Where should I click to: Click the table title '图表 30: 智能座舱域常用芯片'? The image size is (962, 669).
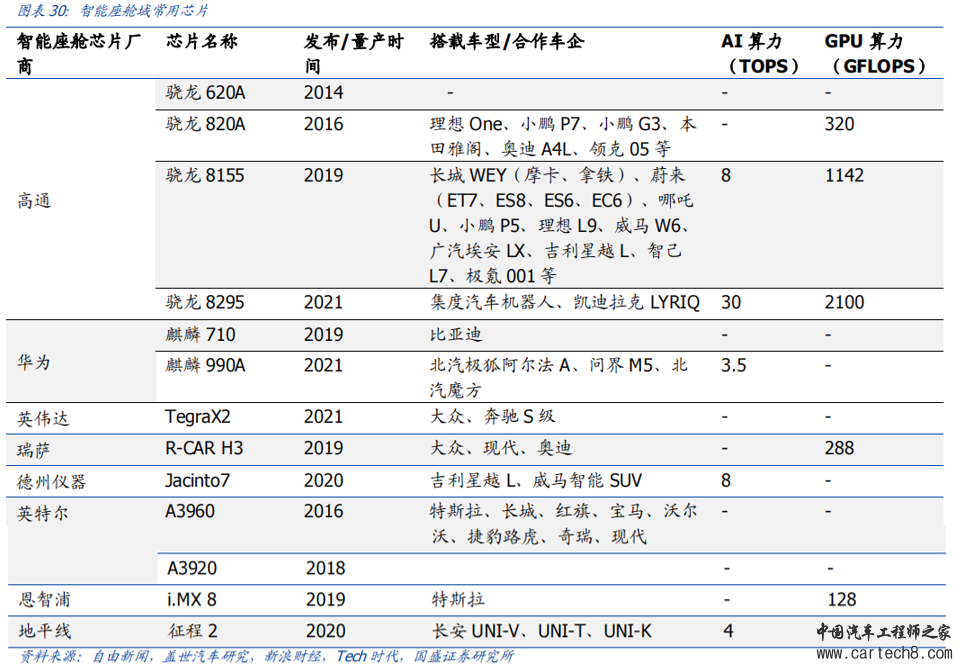113,10
